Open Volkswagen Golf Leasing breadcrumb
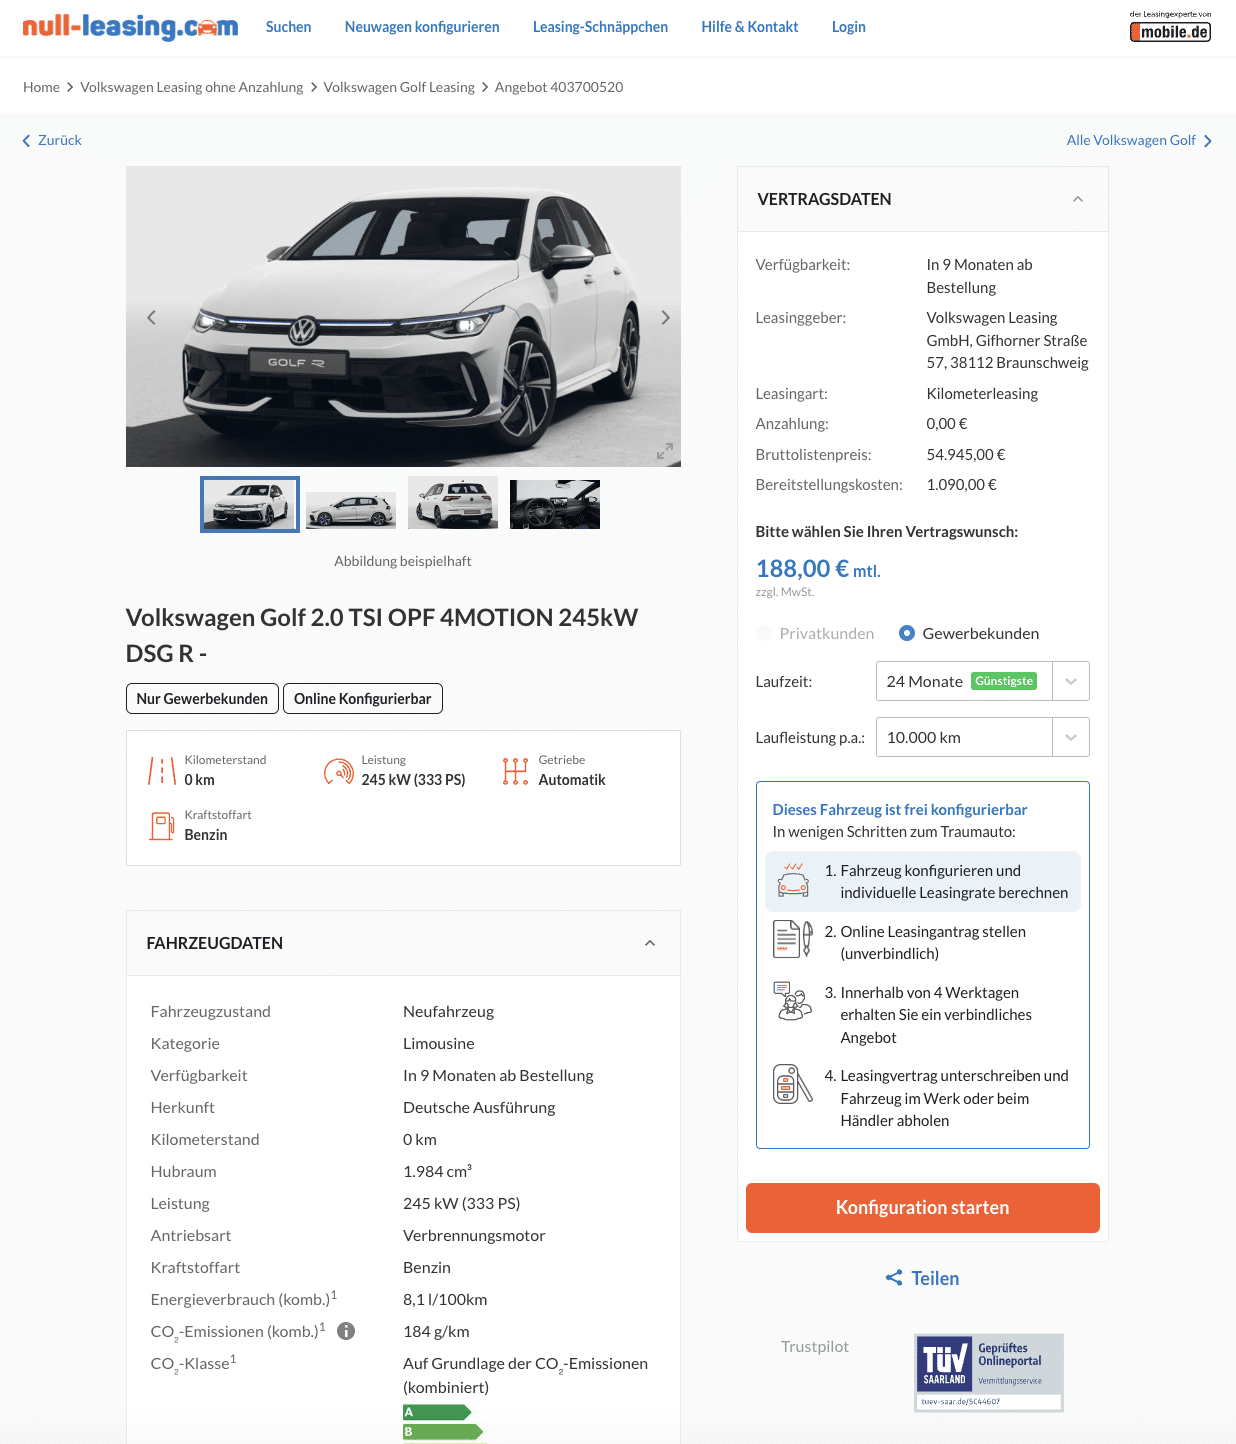 point(399,87)
